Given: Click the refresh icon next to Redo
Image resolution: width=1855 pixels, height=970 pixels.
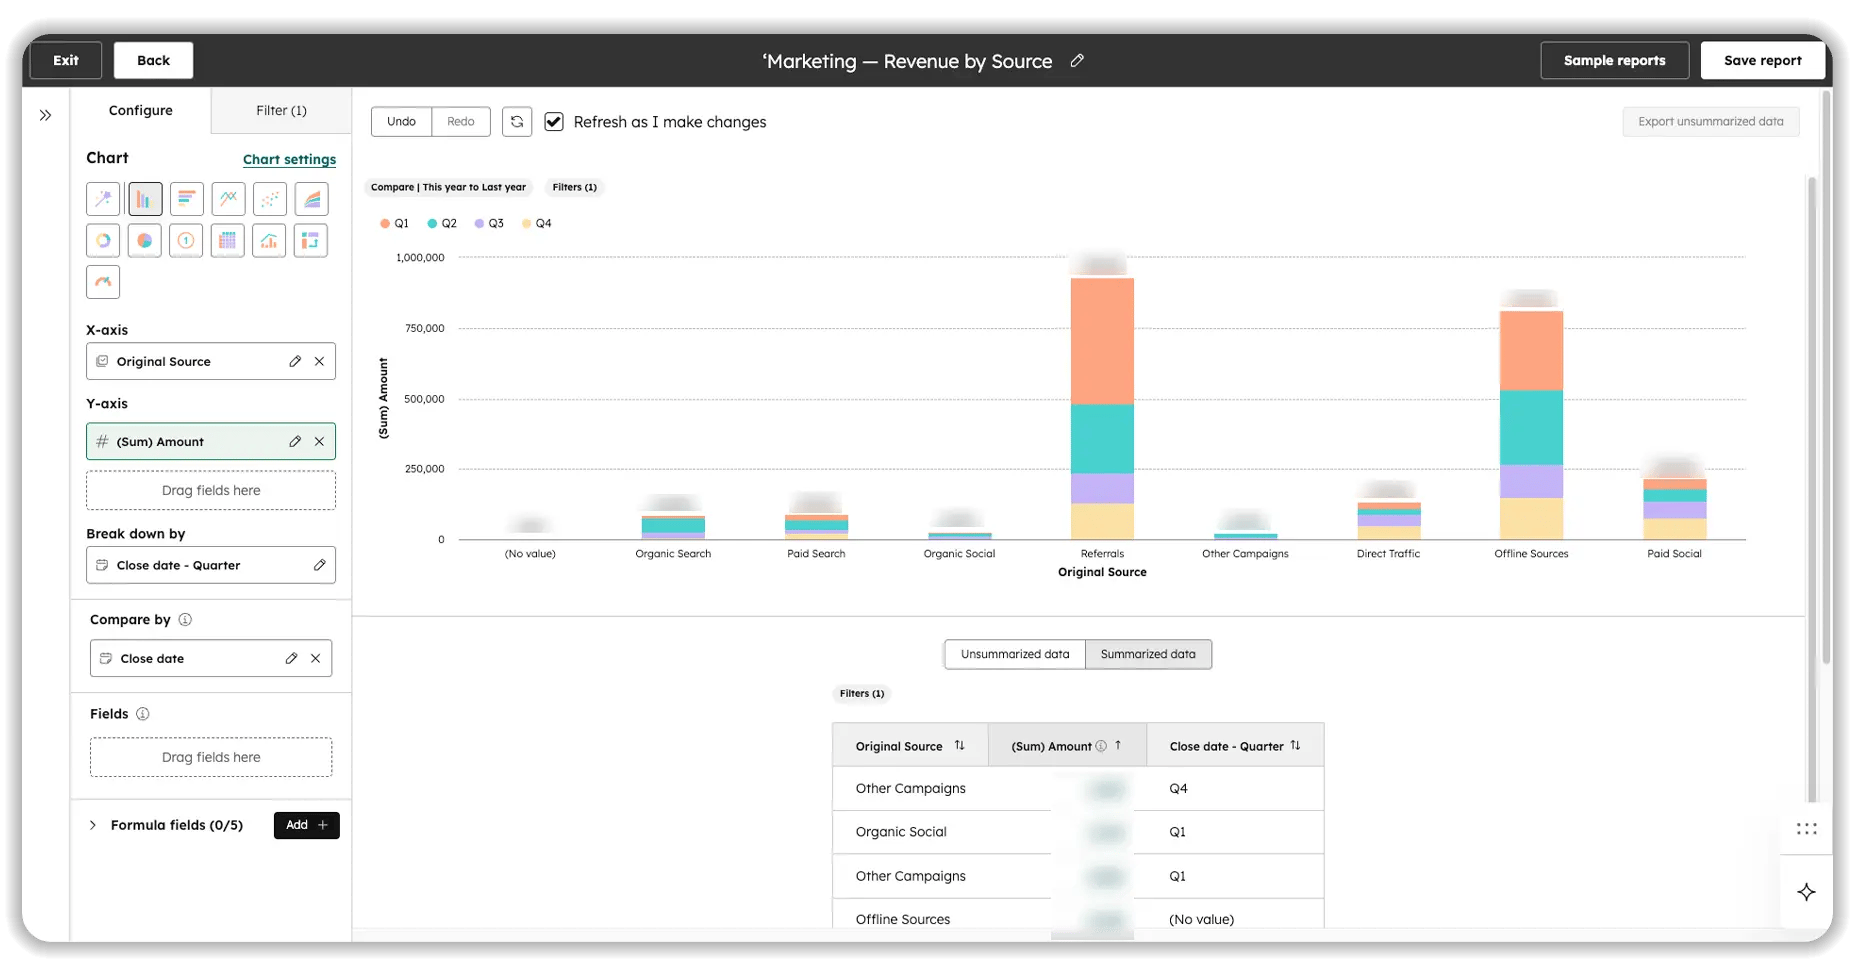Looking at the screenshot, I should tap(517, 121).
